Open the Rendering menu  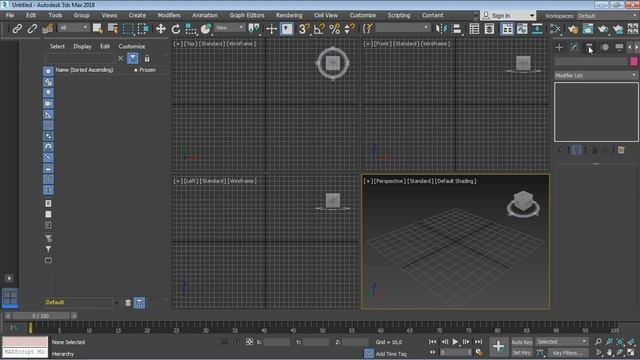(x=289, y=15)
